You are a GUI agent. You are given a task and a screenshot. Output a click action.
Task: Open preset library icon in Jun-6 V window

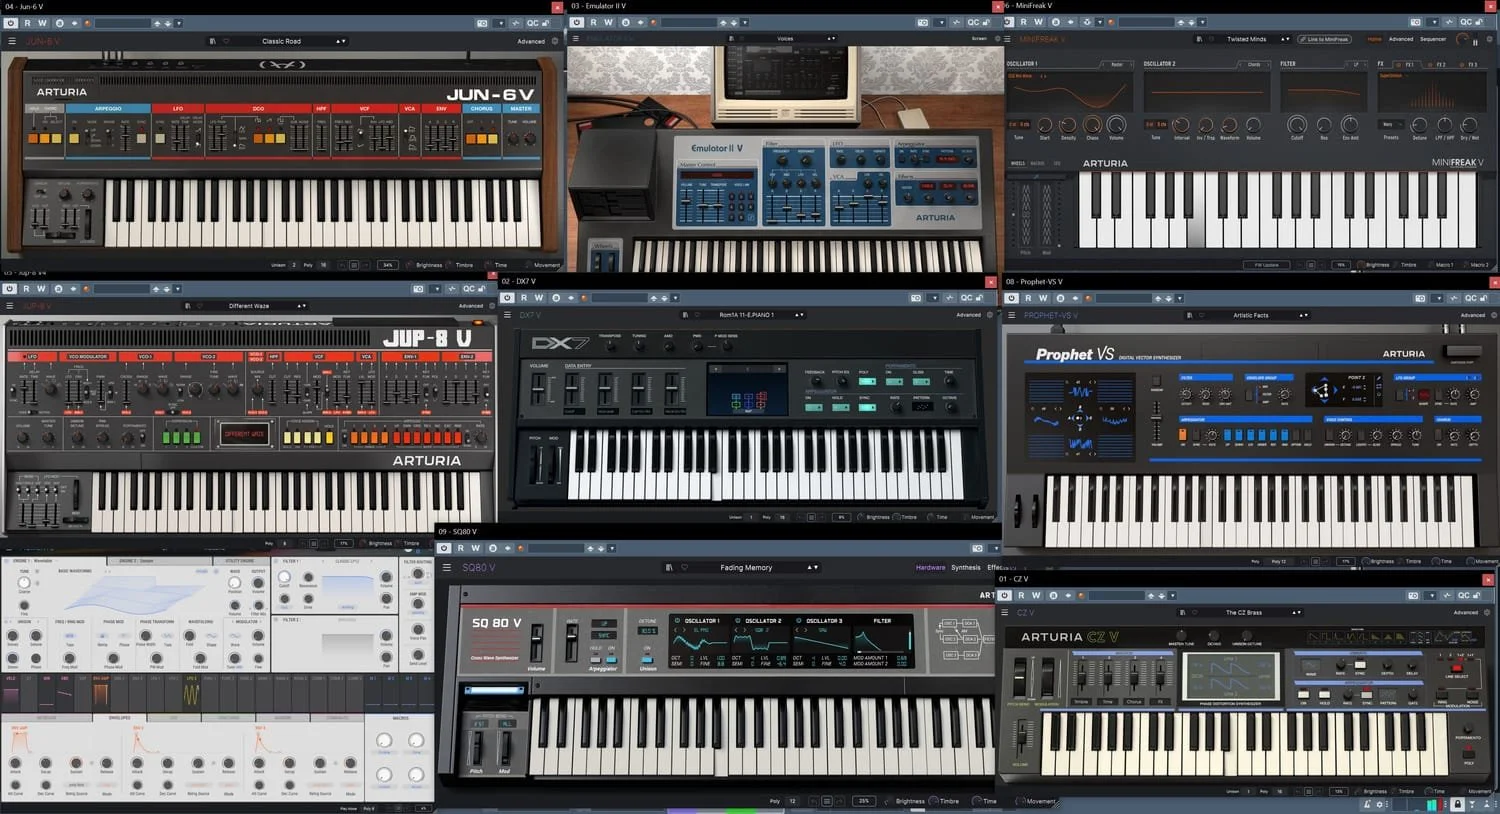[x=212, y=41]
